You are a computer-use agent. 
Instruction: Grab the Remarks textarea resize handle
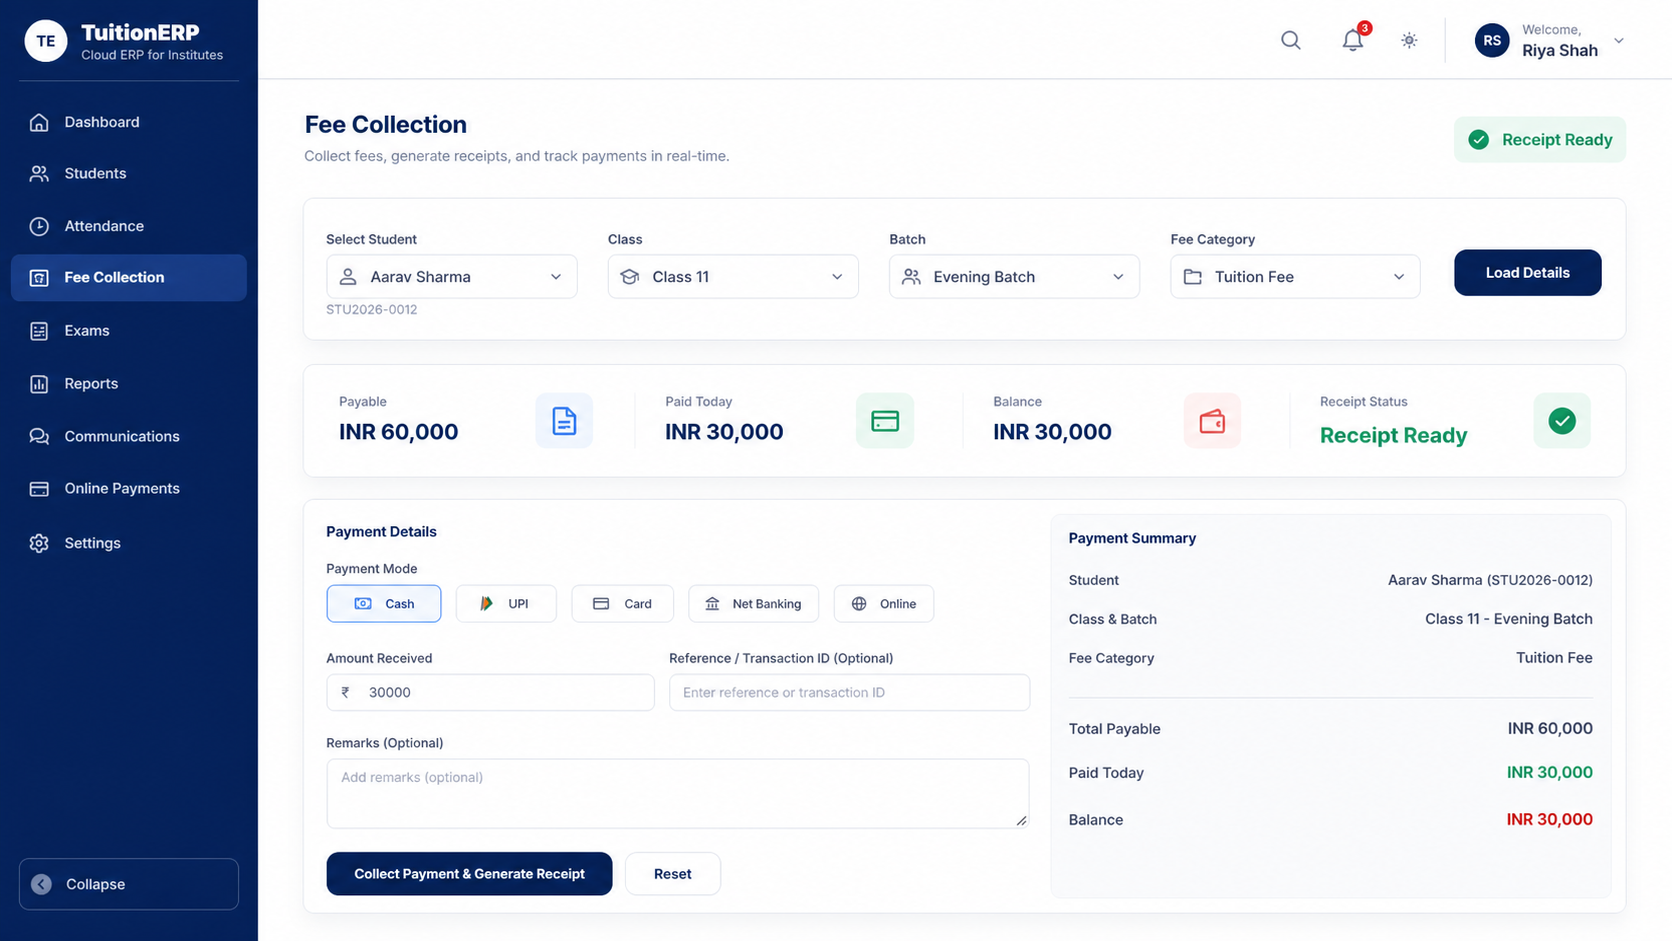tap(1021, 821)
